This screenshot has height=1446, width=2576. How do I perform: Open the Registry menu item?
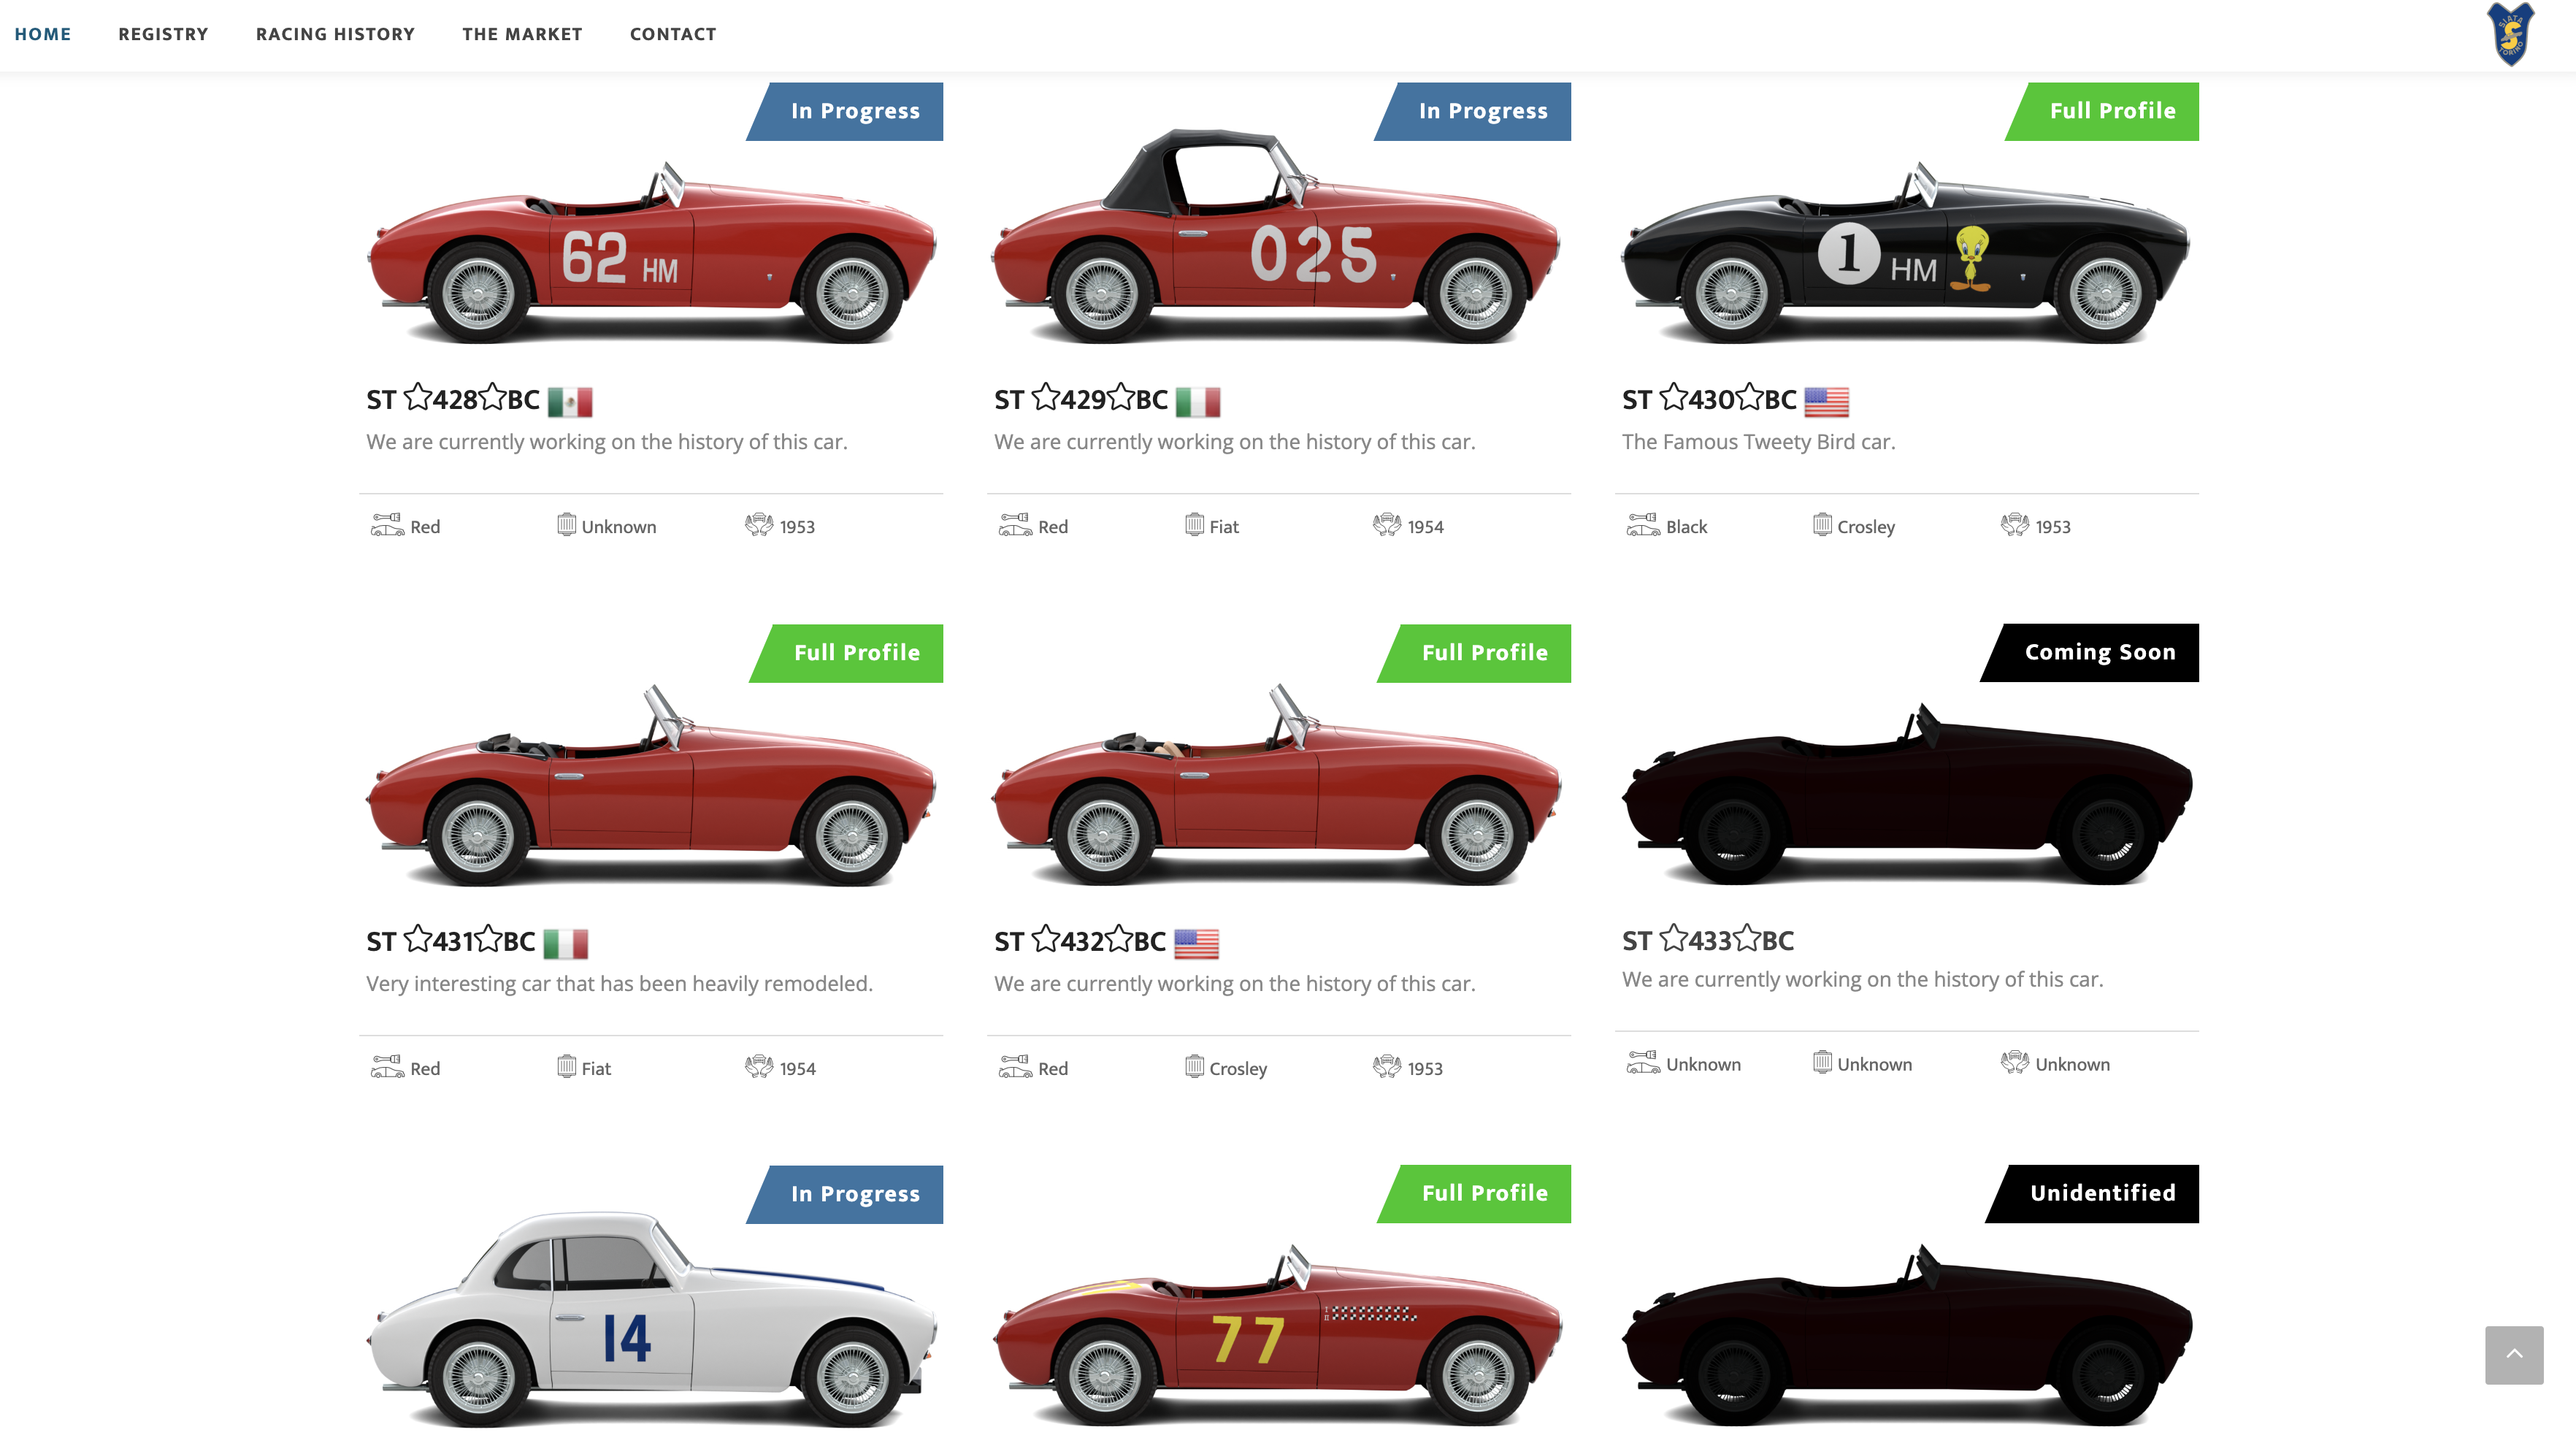pos(163,34)
